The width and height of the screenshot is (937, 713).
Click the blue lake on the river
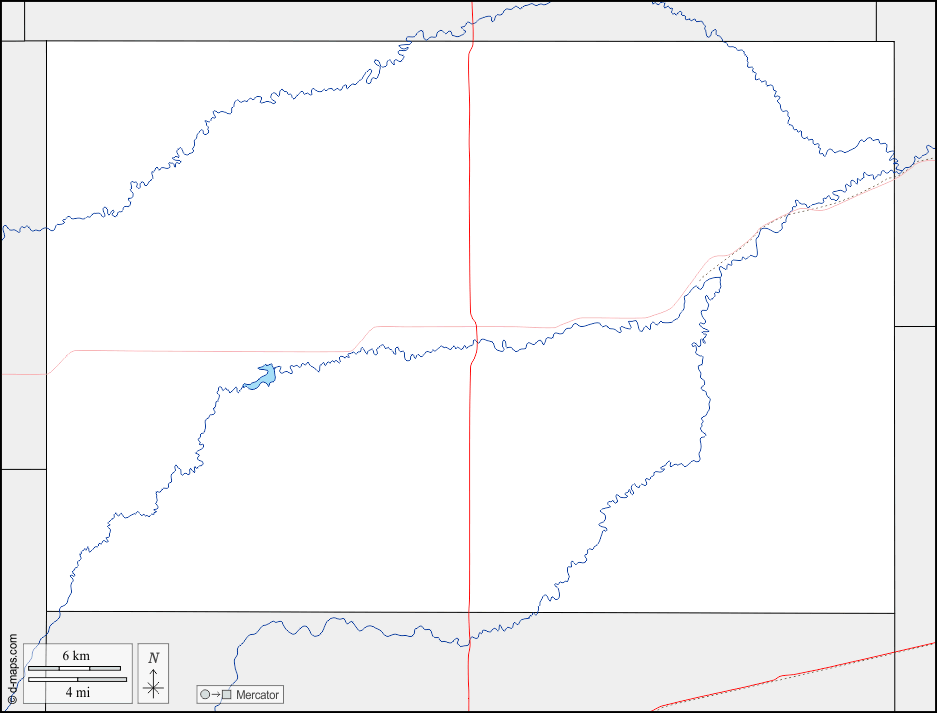point(264,377)
